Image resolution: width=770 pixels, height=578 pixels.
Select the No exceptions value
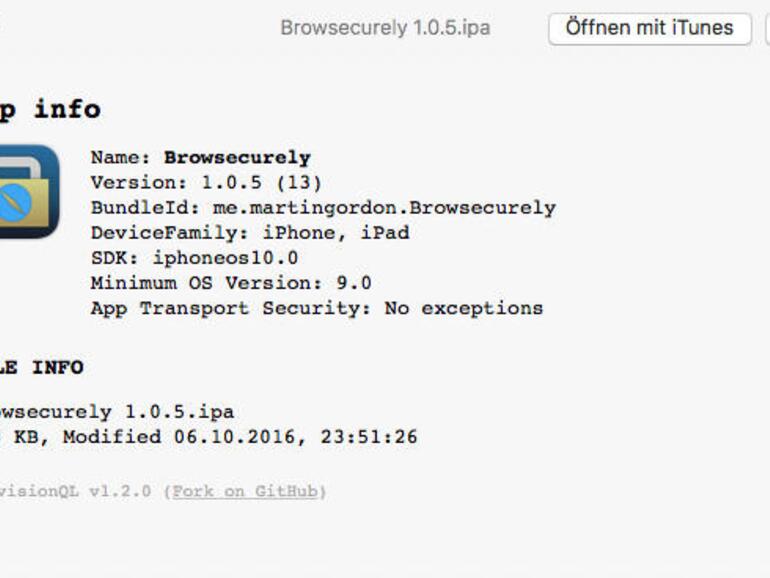[x=463, y=308]
